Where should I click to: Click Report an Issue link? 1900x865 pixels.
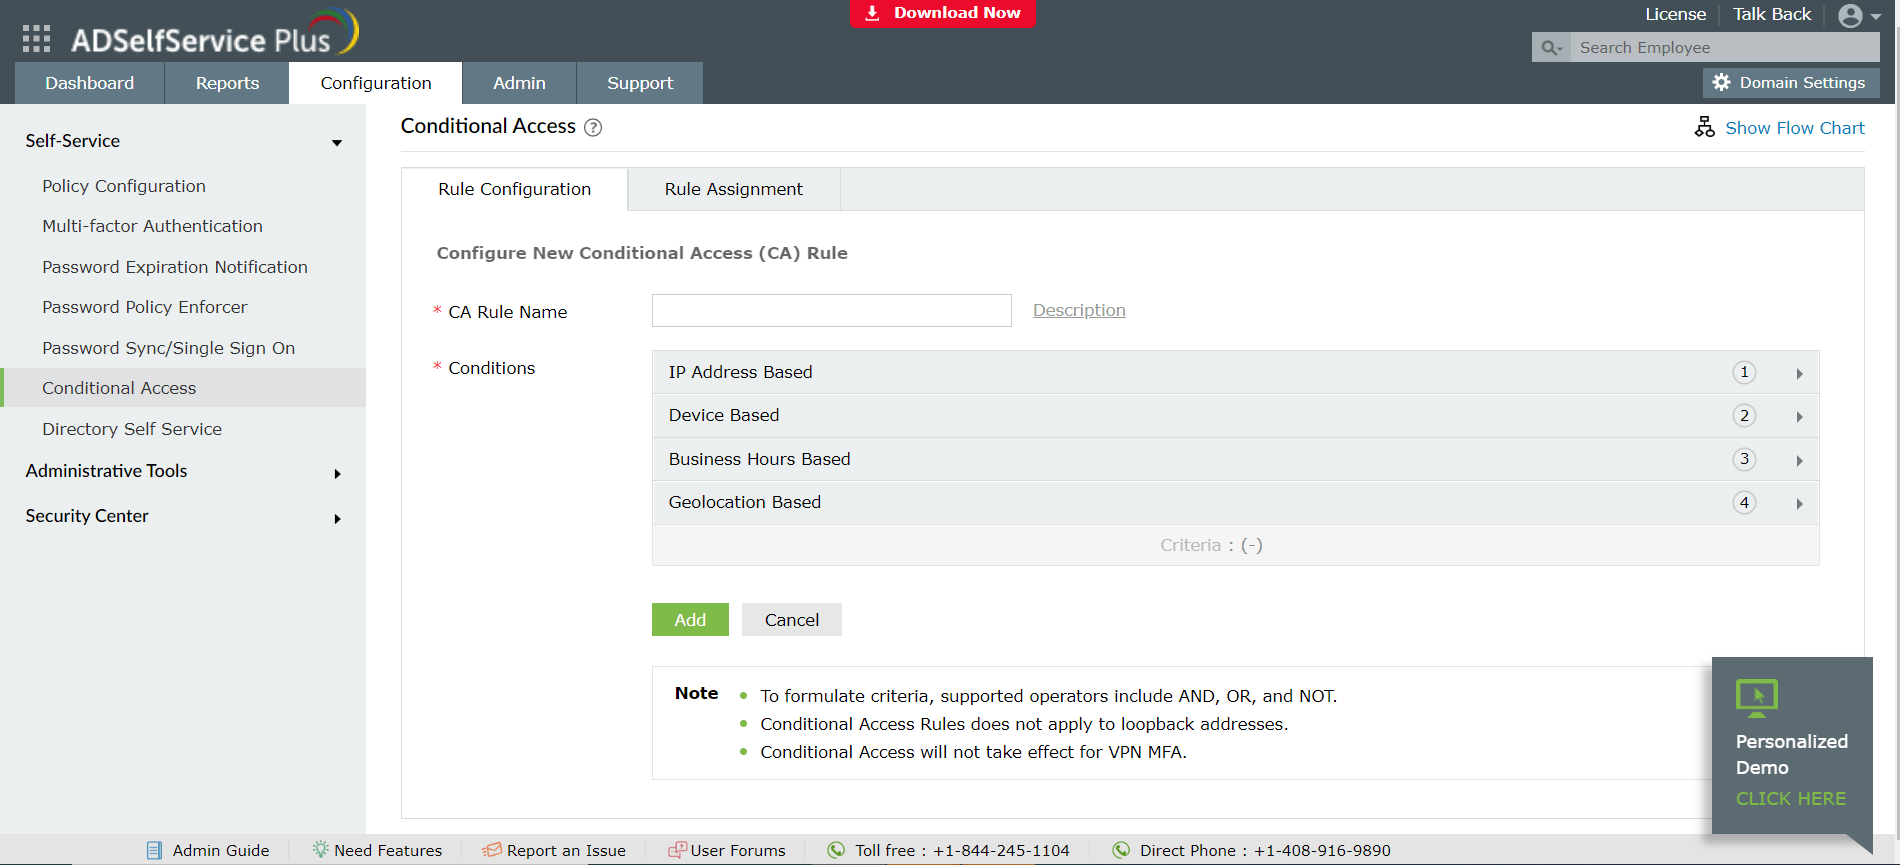click(x=566, y=851)
